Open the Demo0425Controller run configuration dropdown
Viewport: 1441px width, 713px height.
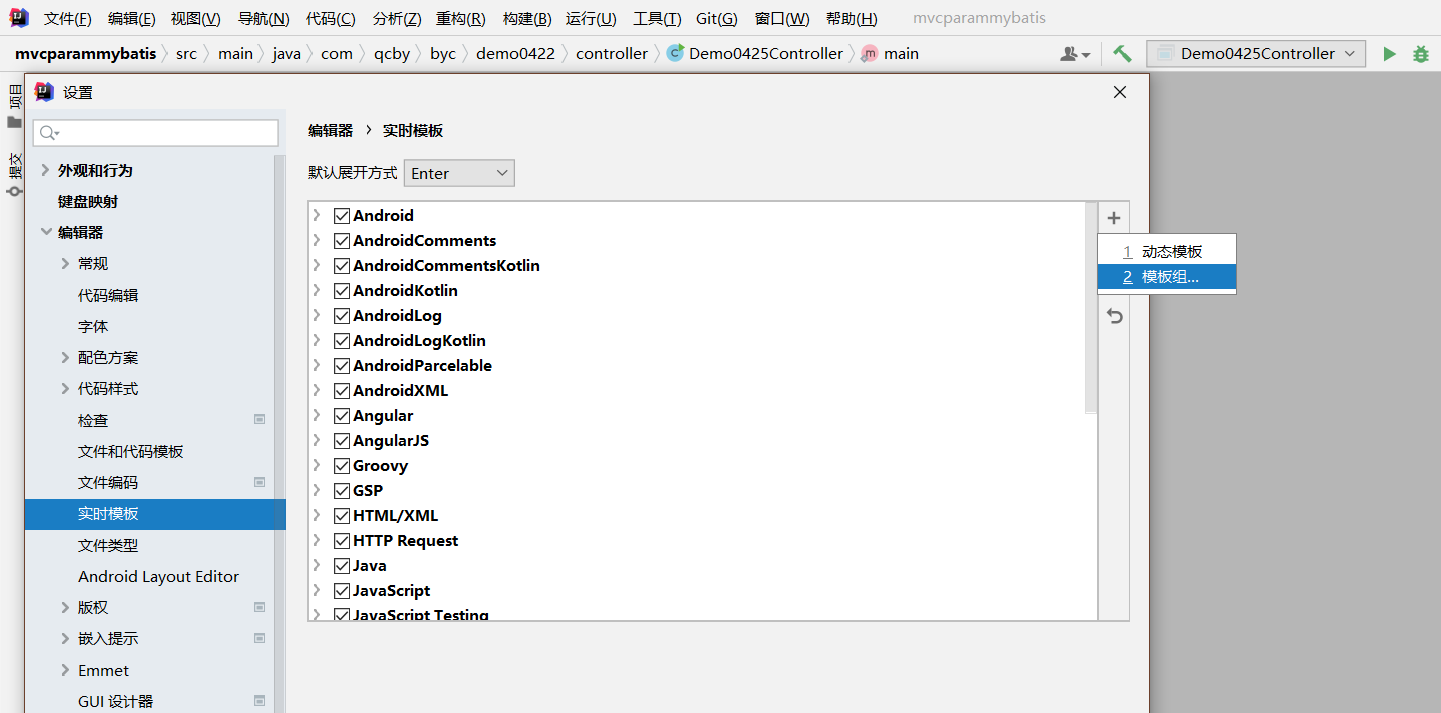(x=1256, y=54)
